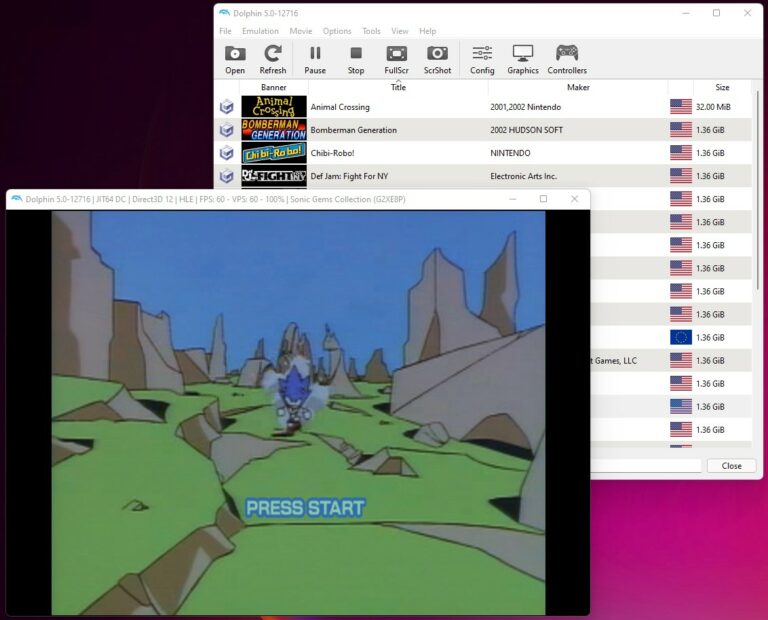Image resolution: width=768 pixels, height=620 pixels.
Task: Open the Options menu
Action: (x=337, y=31)
